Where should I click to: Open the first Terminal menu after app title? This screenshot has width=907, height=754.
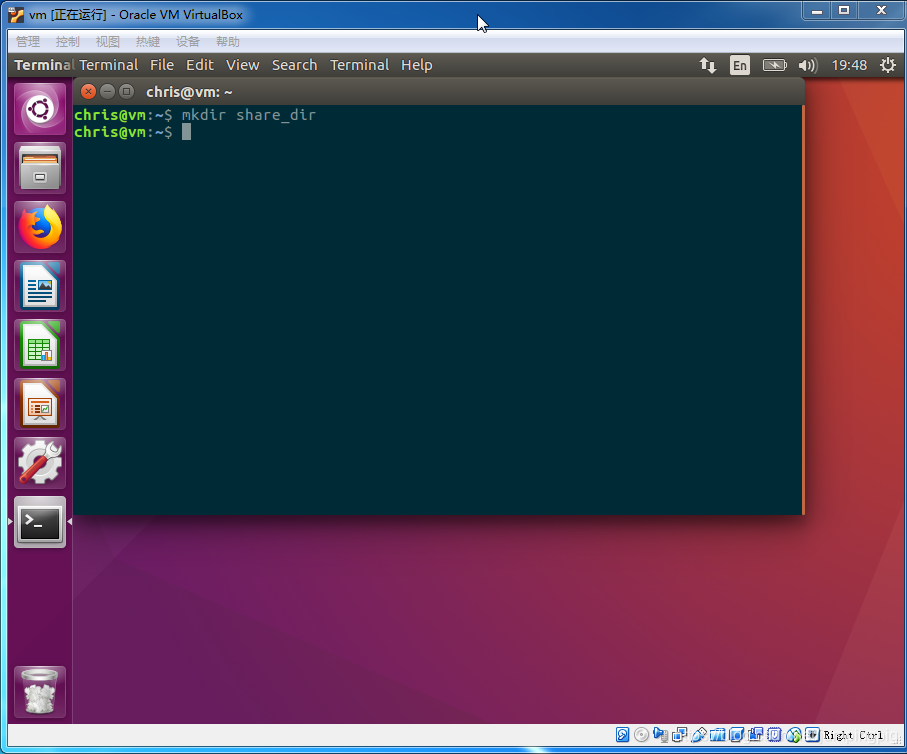109,65
